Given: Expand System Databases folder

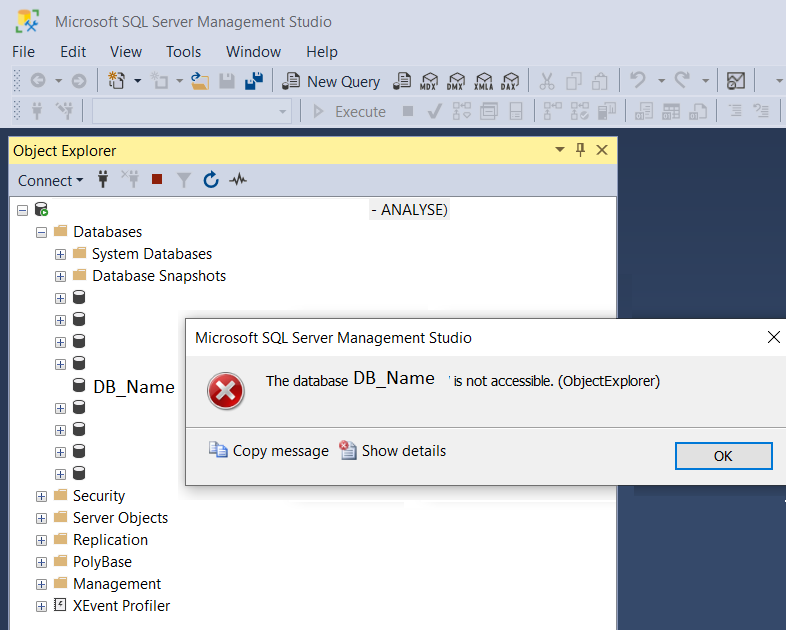Looking at the screenshot, I should point(60,255).
